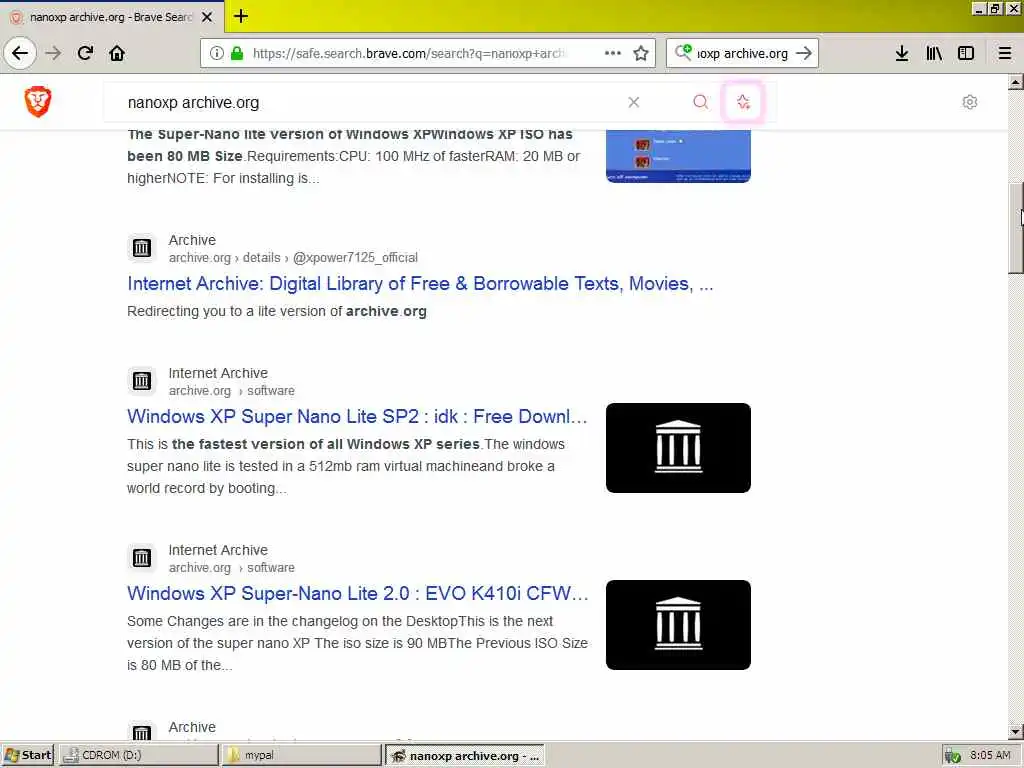Click the toolbar search box text
This screenshot has height=768, width=1024.
point(743,54)
